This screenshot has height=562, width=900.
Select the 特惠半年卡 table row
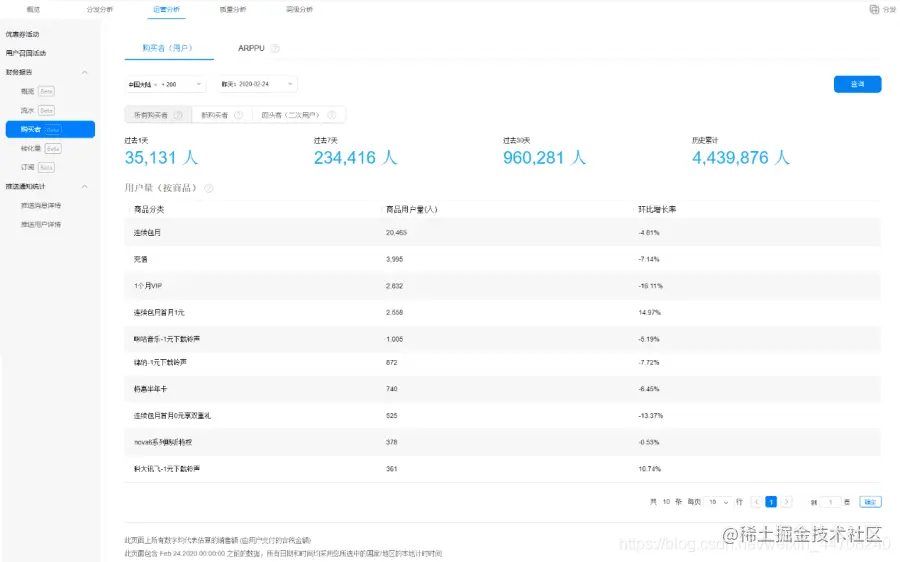502,389
